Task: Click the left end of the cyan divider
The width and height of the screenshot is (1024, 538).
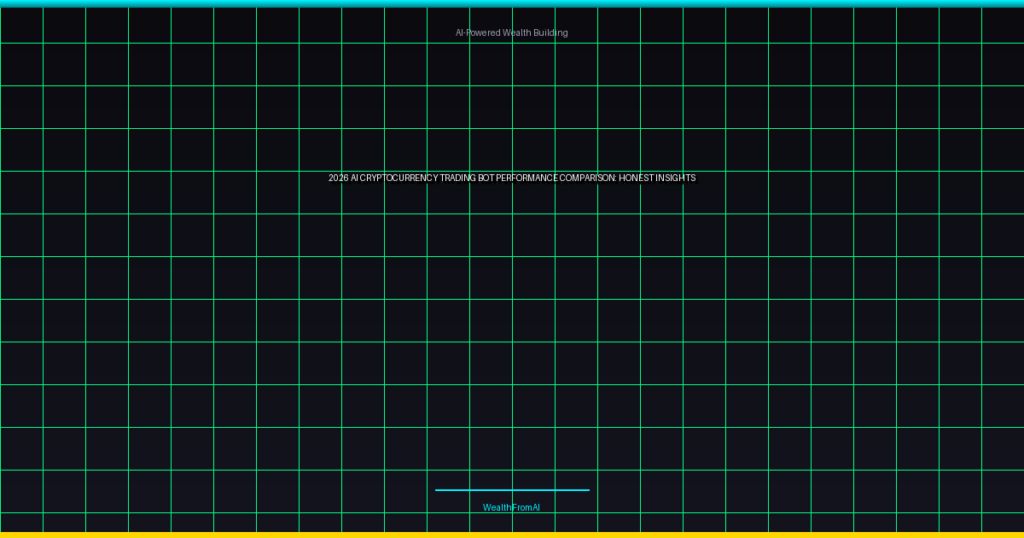Action: click(x=438, y=490)
